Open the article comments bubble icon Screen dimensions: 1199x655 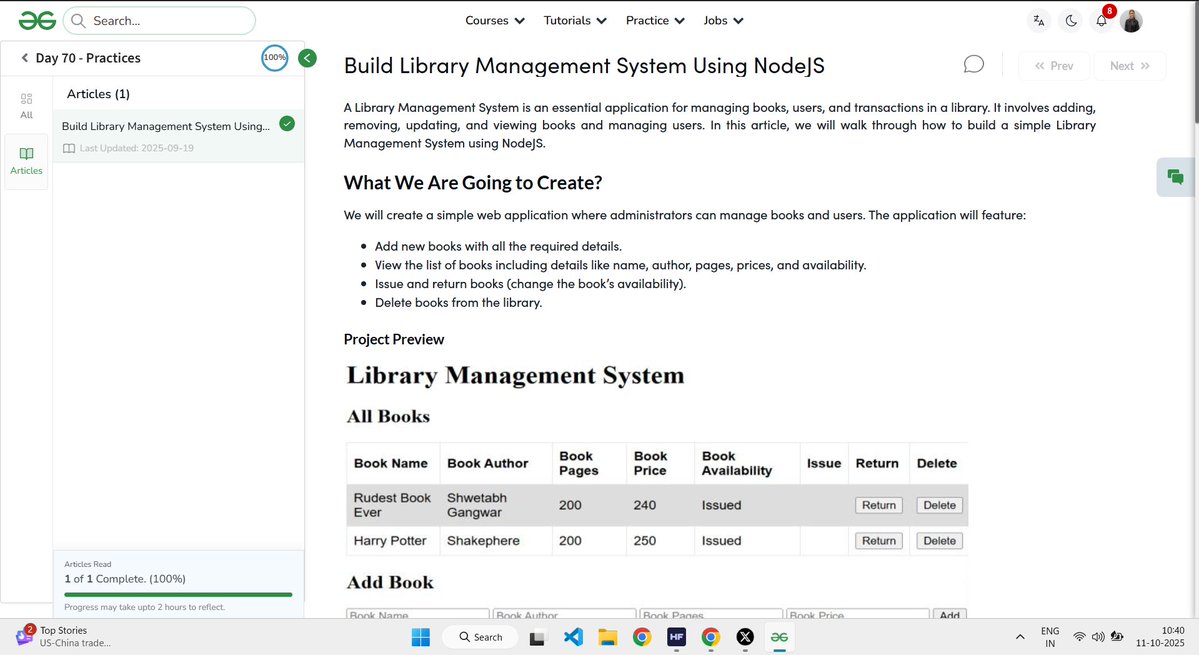tap(973, 64)
